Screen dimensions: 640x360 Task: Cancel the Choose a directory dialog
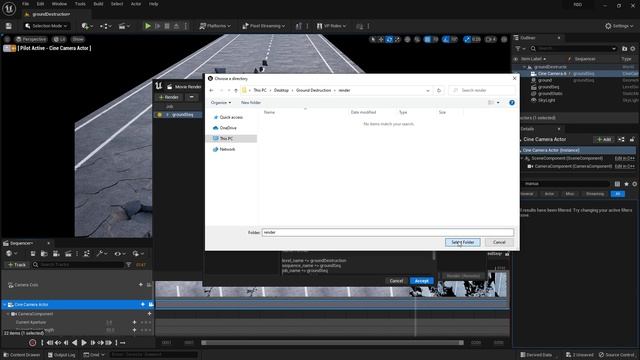(499, 242)
